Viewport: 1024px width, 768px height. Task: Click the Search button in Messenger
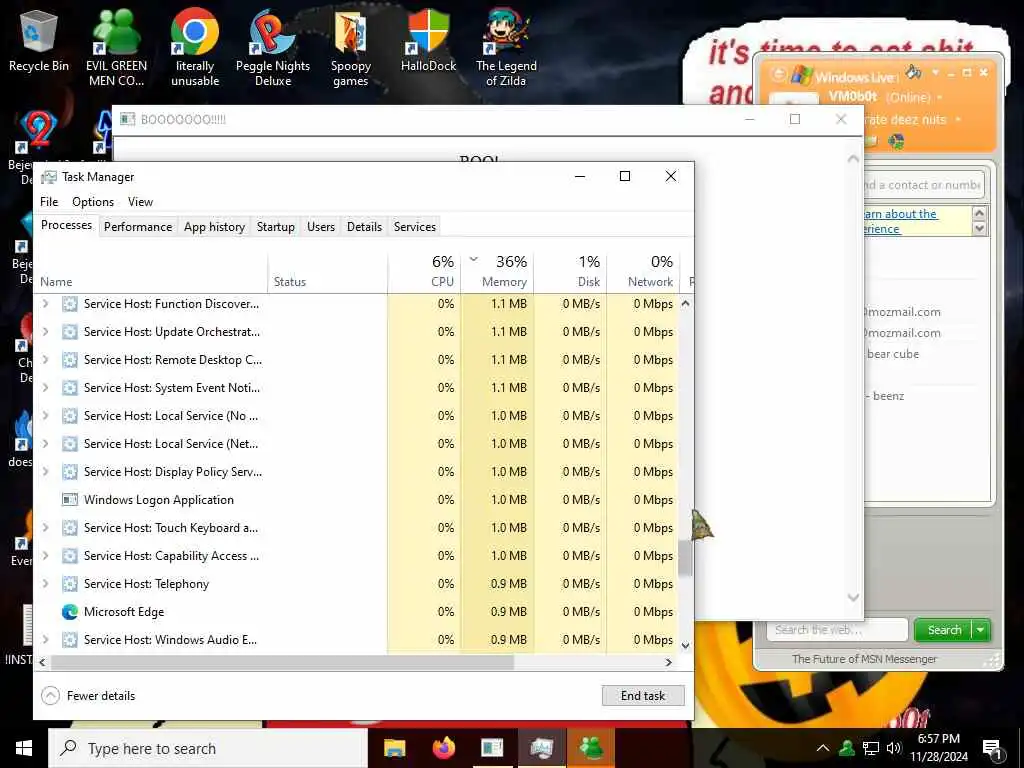pos(944,630)
